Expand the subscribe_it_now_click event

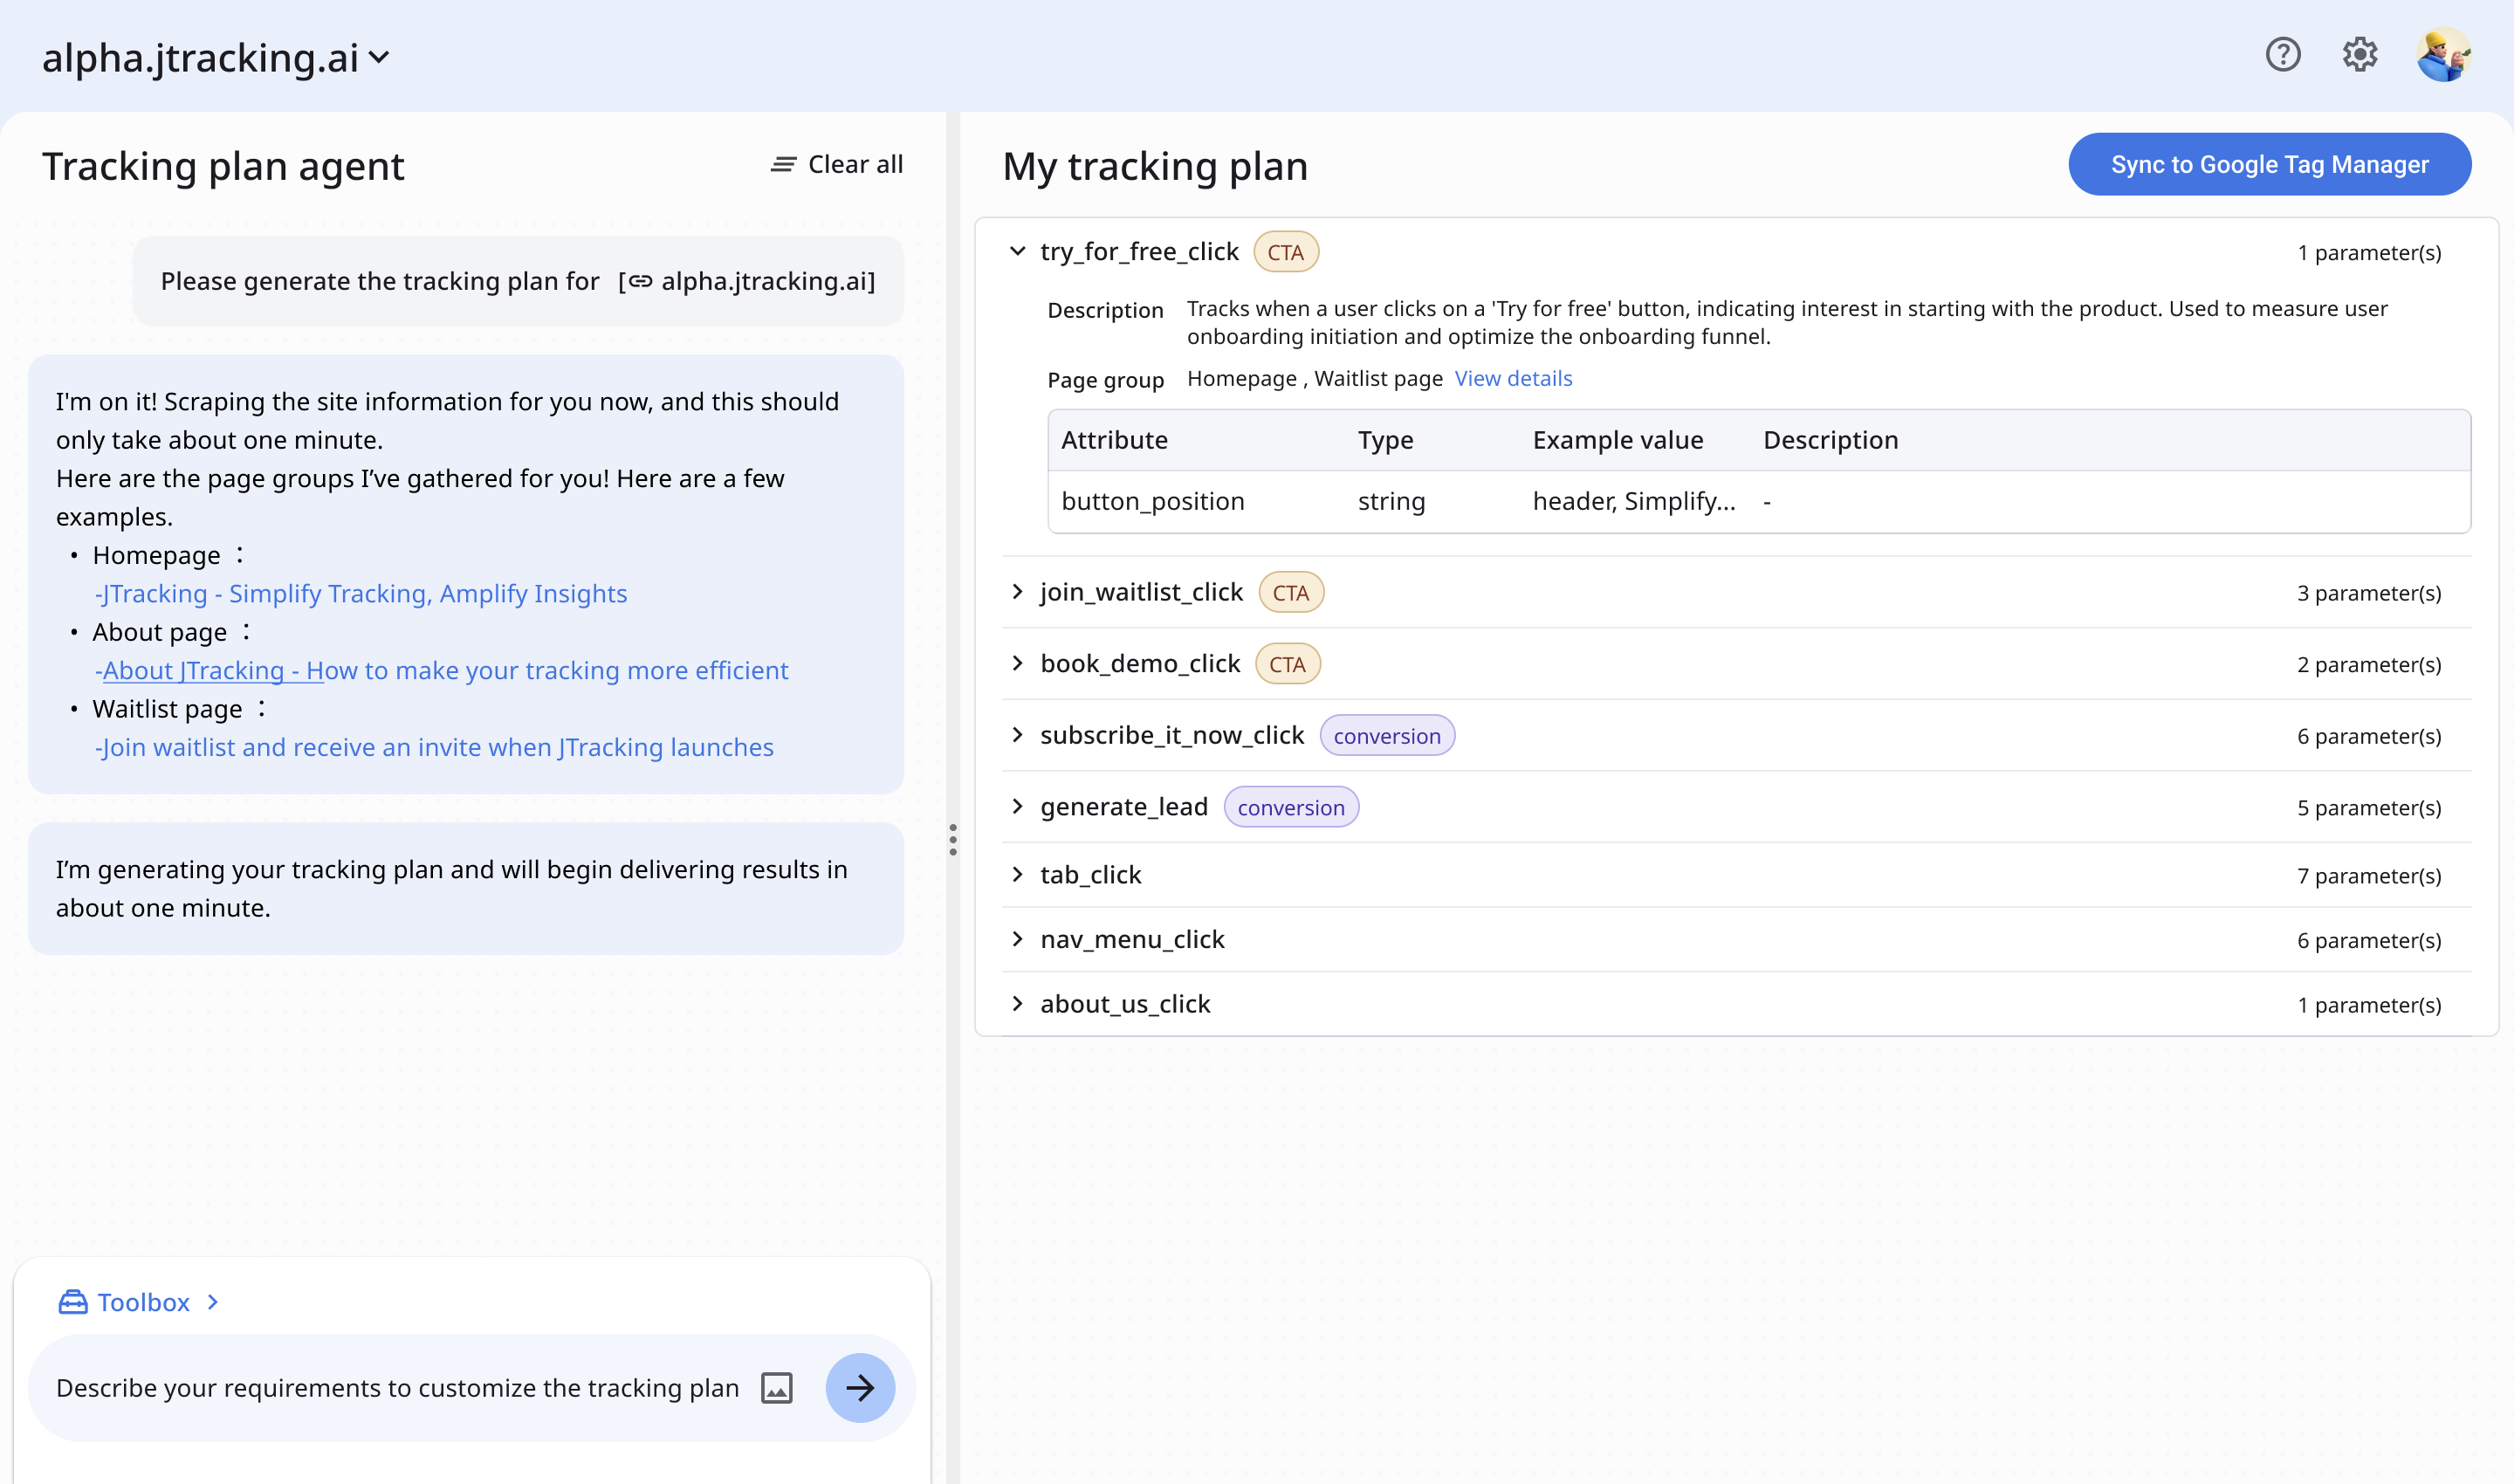pos(1017,735)
